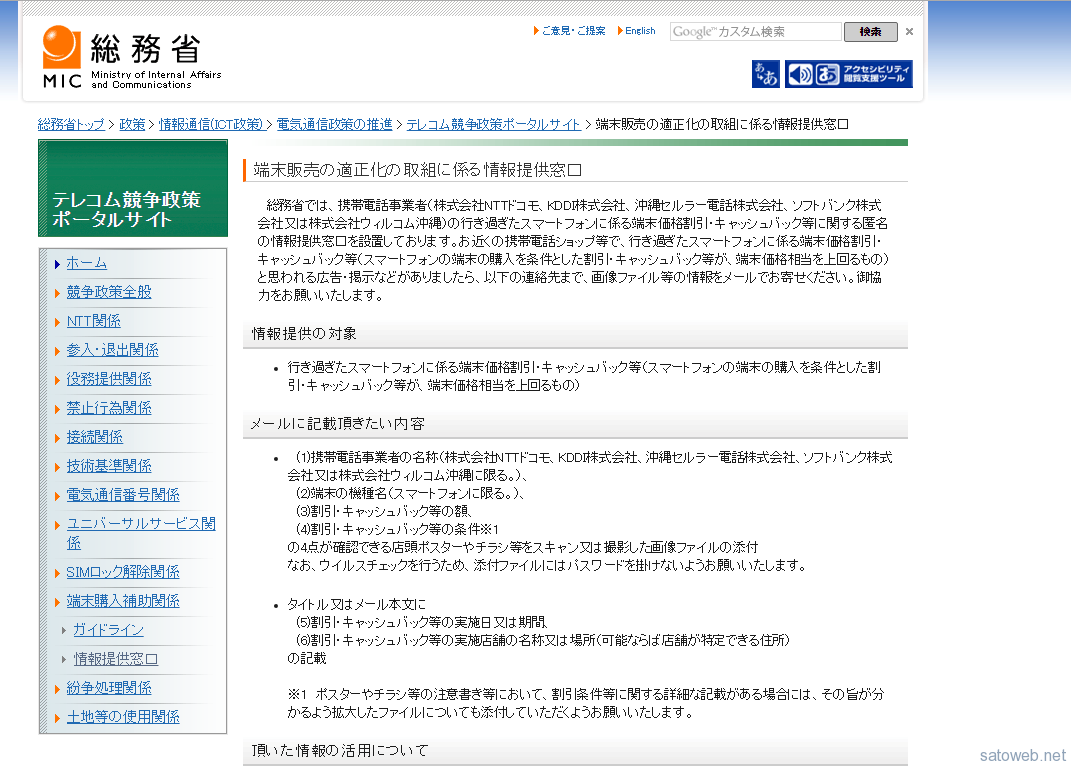This screenshot has width=1071, height=766.
Task: Open 参入・退出関係 in the sidebar
Action: (x=113, y=350)
